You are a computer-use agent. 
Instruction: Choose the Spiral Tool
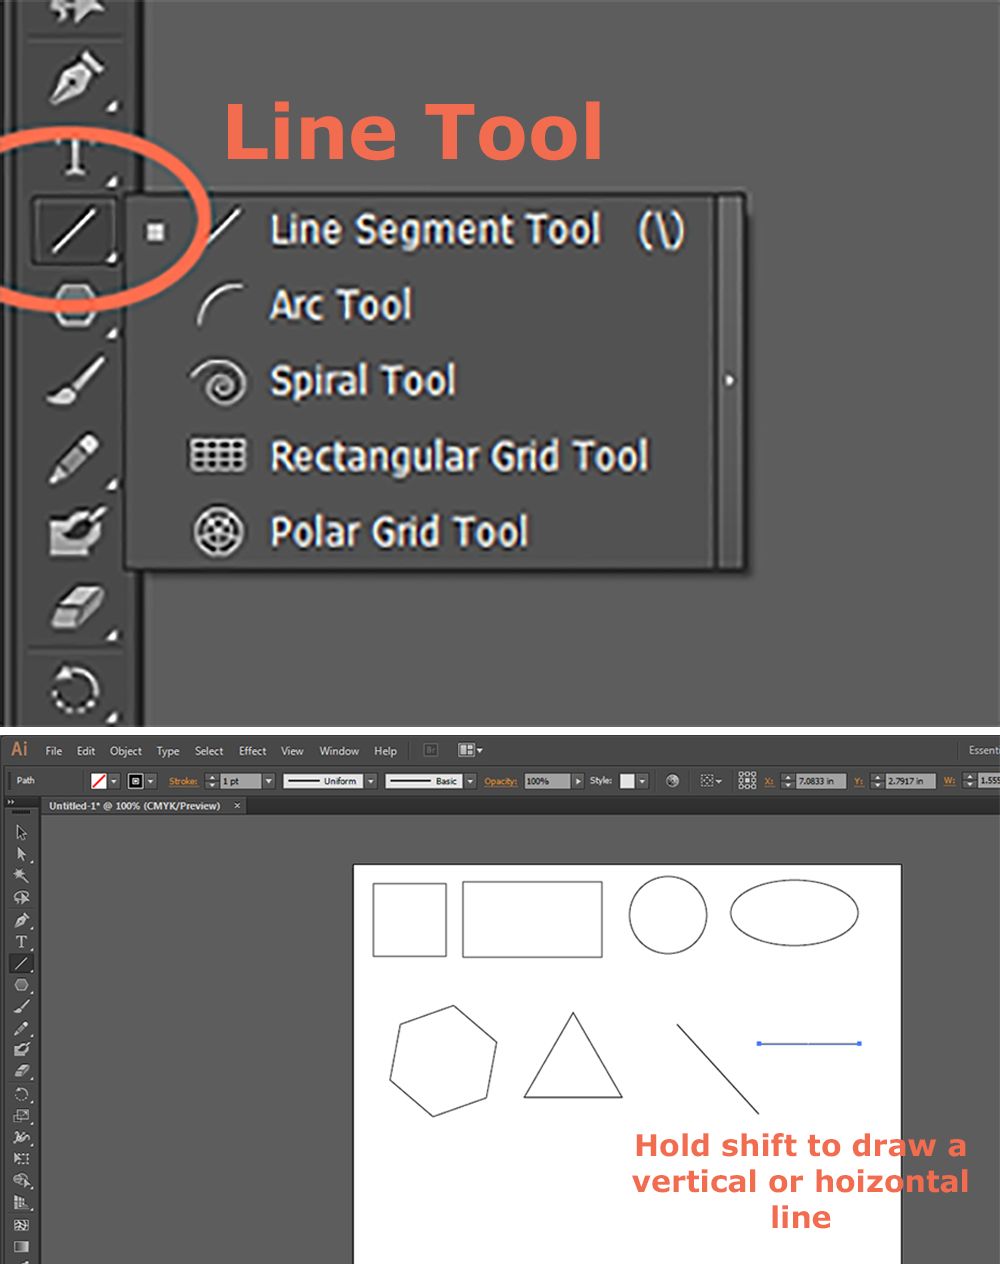tap(363, 381)
